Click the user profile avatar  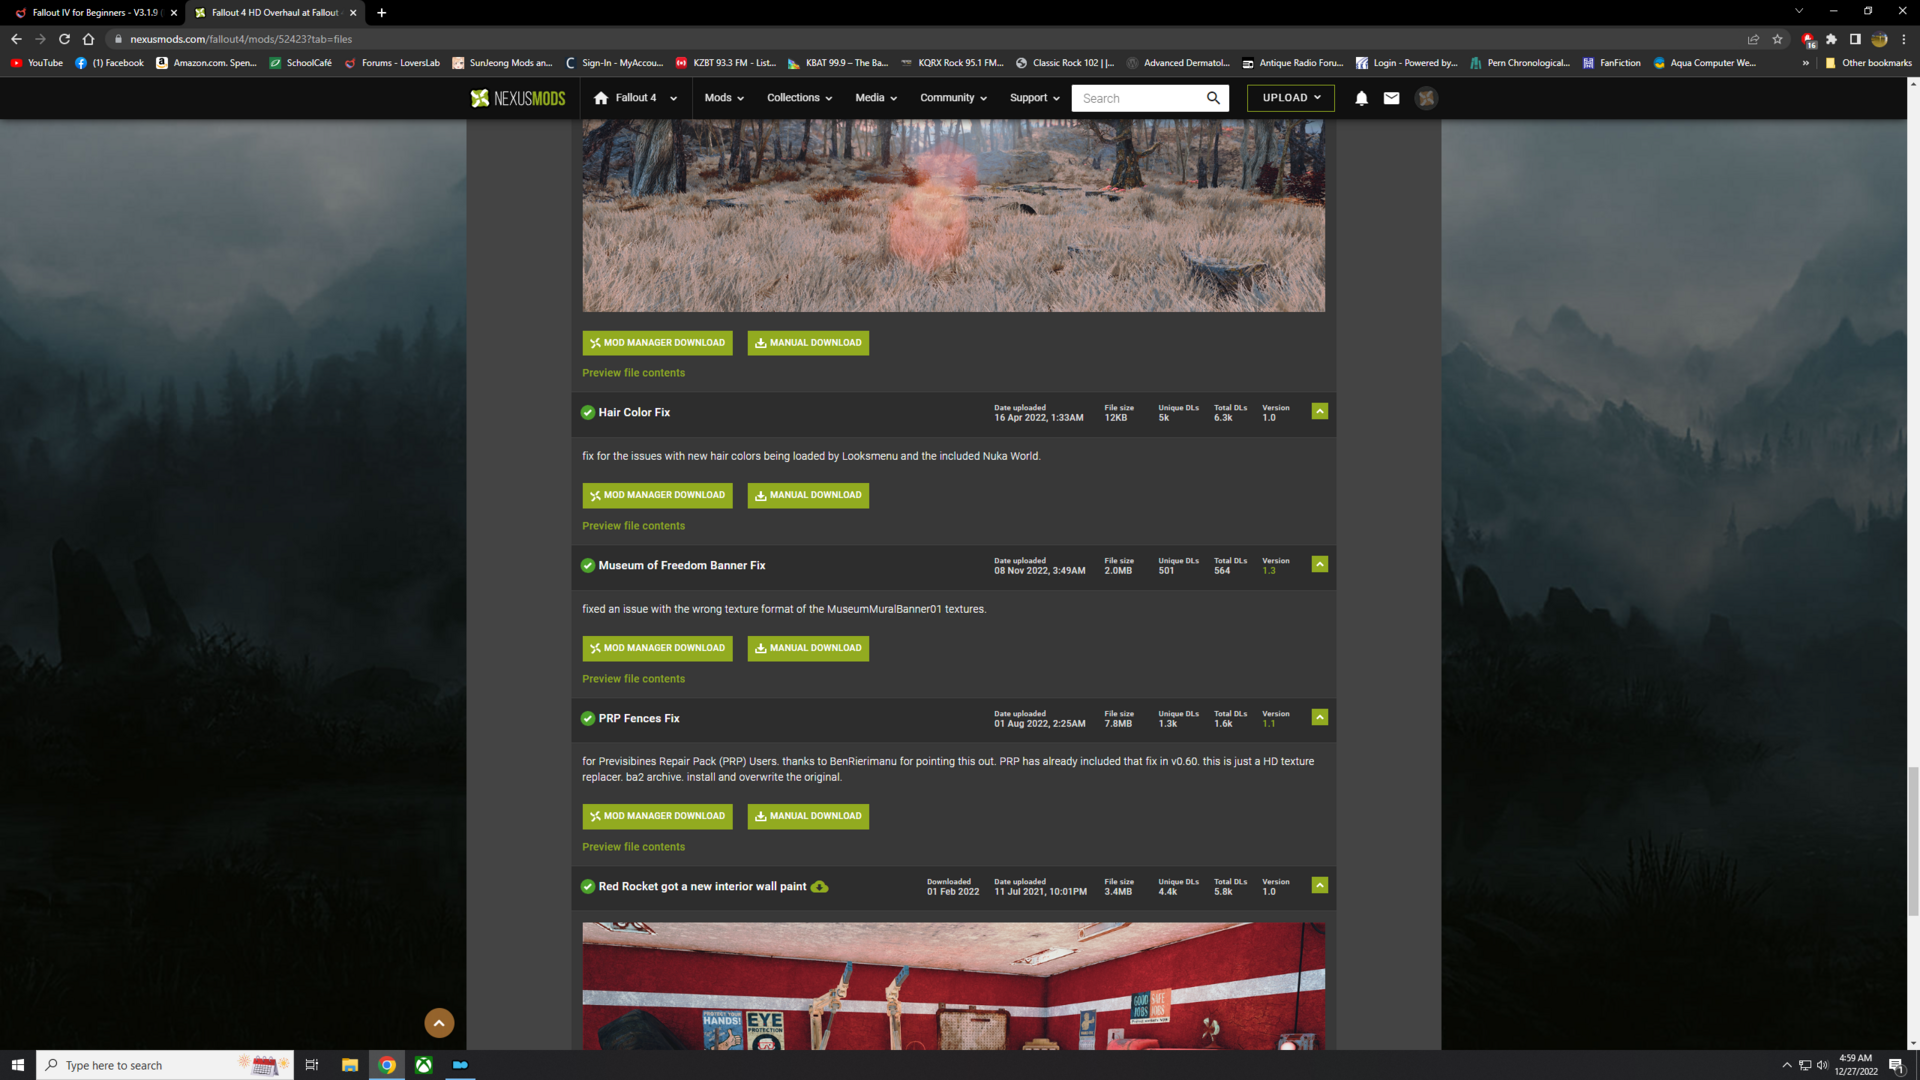[1426, 98]
